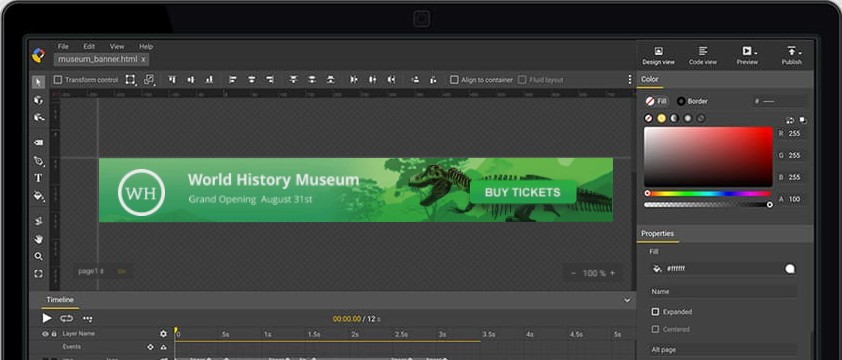Screen dimensions: 842x360
Task: Select the Paint bucket tool
Action: pos(38,196)
